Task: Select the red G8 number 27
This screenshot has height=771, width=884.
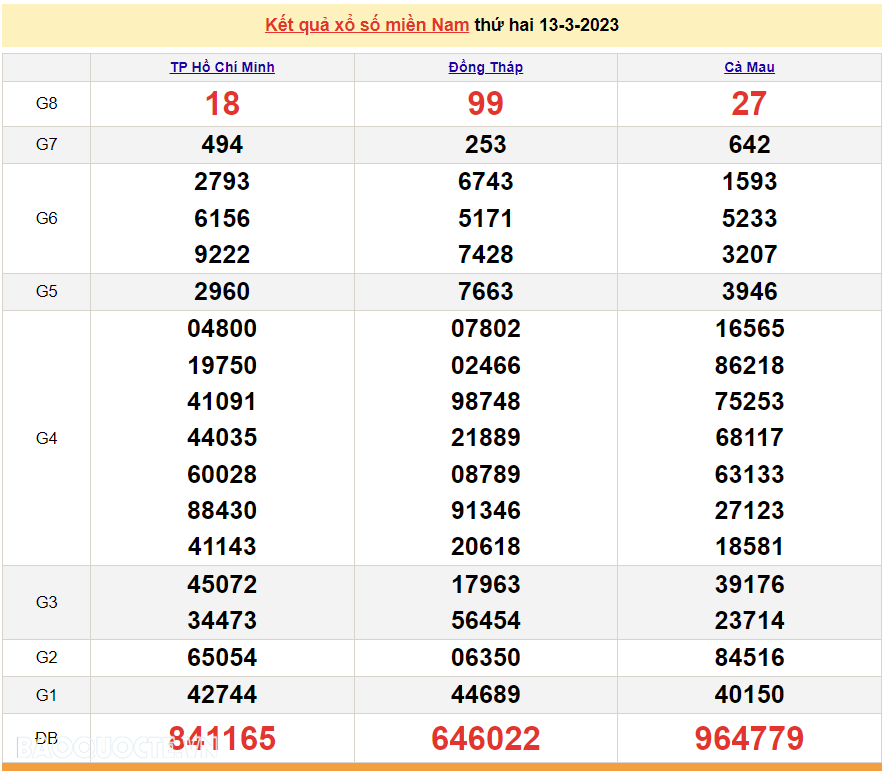Action: (749, 104)
